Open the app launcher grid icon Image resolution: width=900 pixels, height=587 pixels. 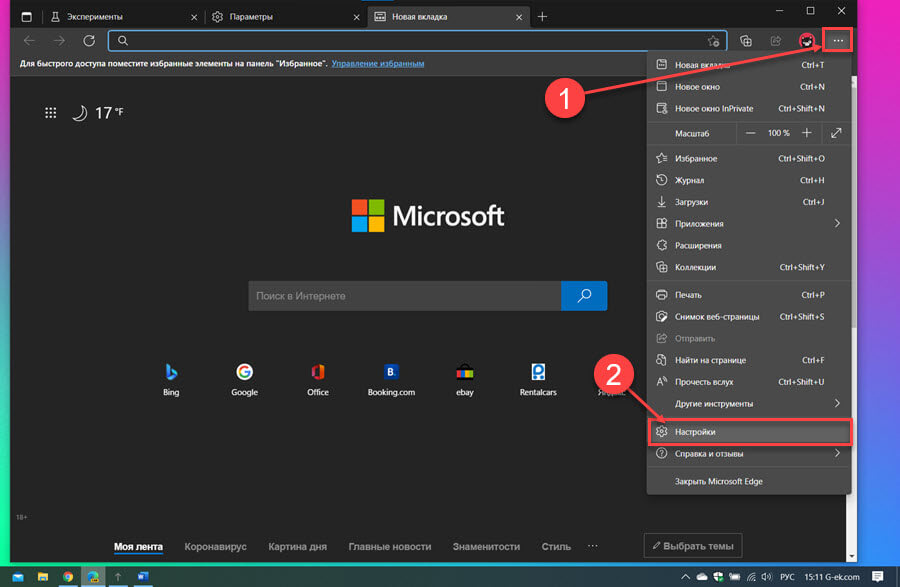51,112
